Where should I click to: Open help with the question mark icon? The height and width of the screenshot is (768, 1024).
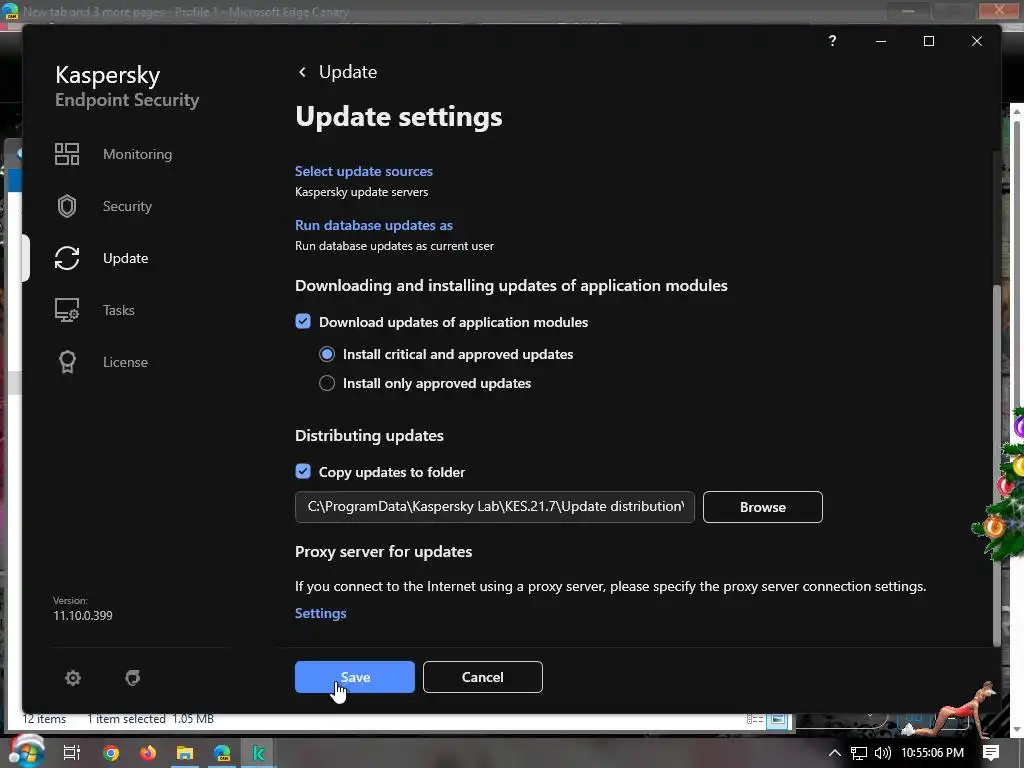(832, 40)
